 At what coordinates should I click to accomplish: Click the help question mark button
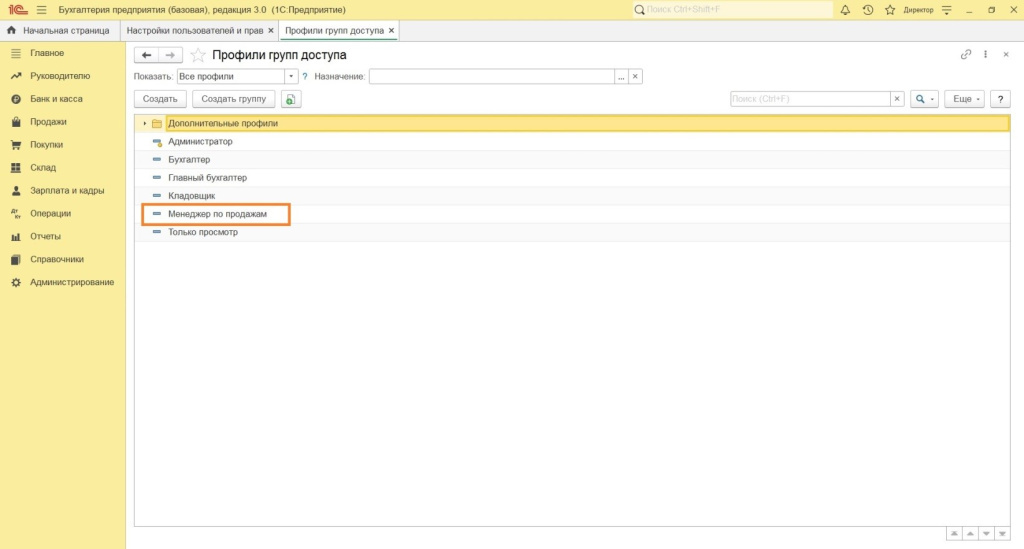(998, 99)
